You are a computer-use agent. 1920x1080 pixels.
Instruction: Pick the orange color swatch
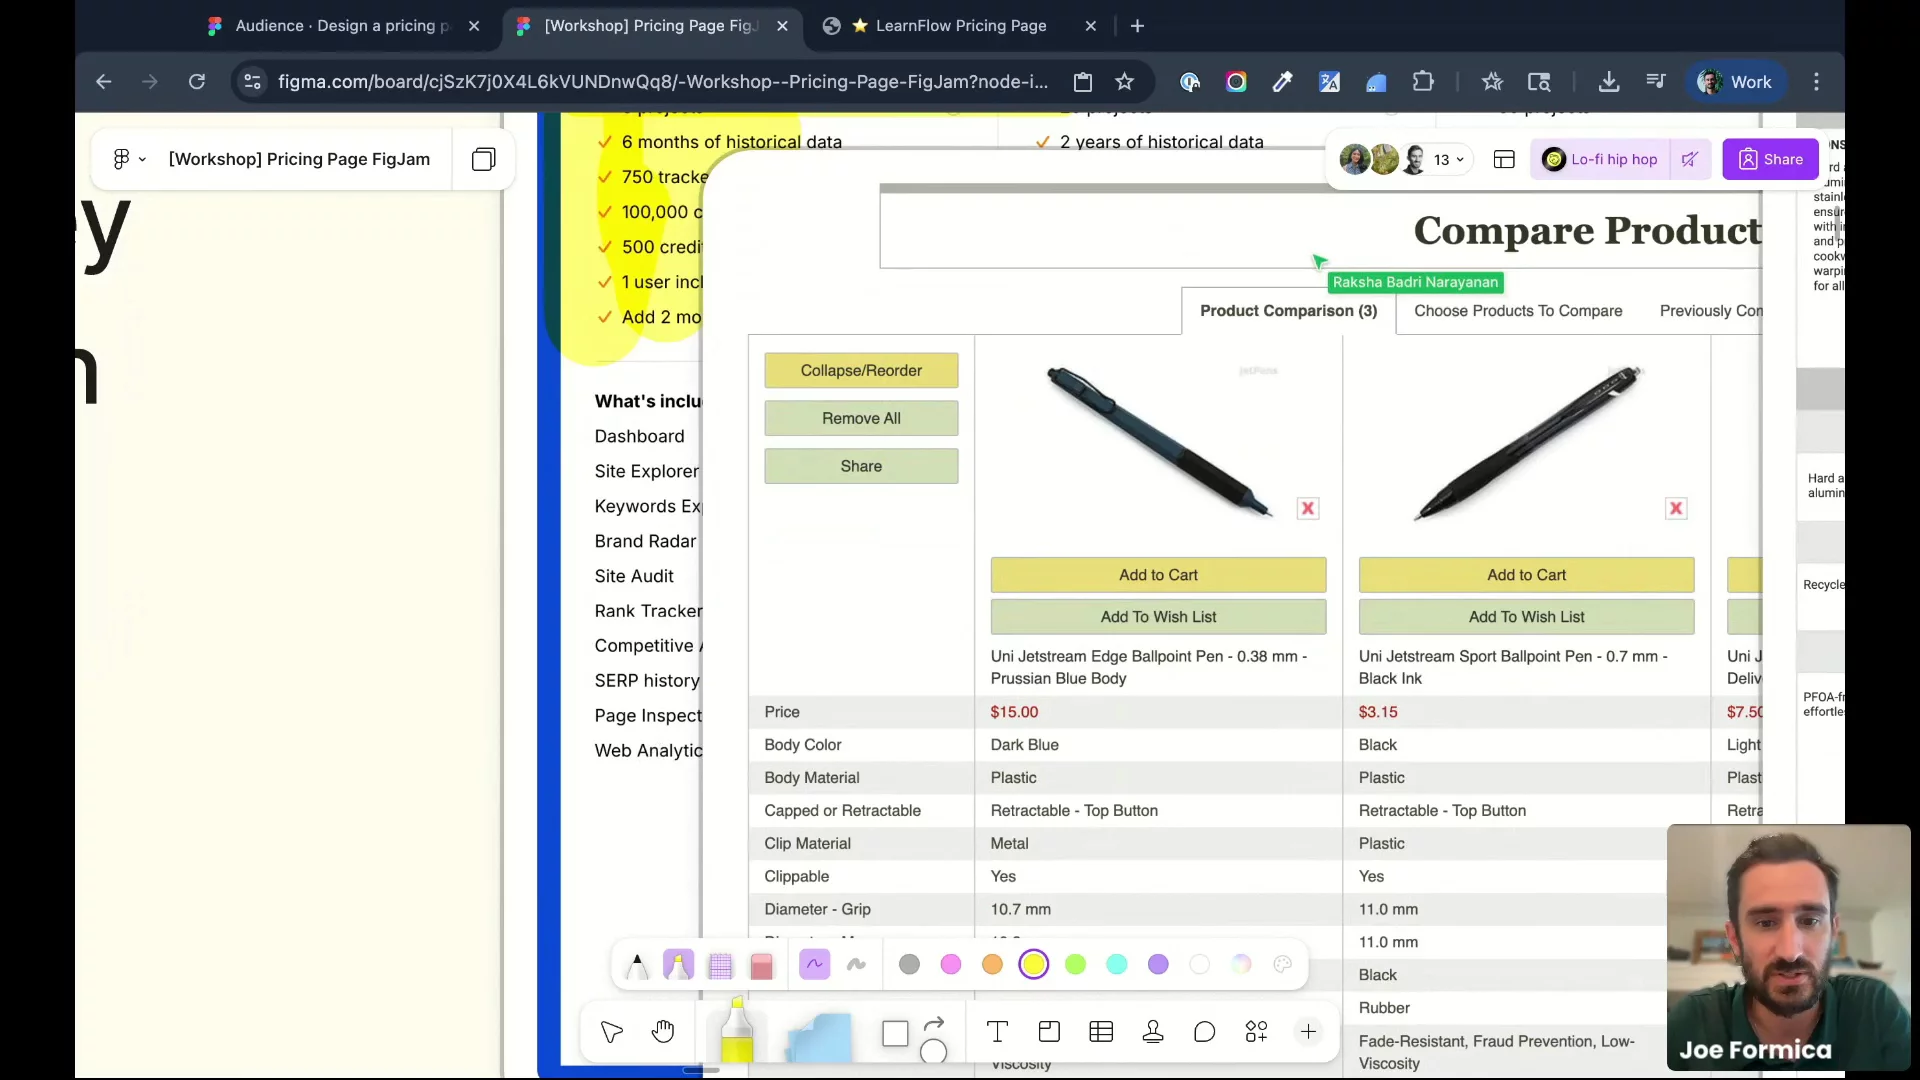(x=992, y=964)
